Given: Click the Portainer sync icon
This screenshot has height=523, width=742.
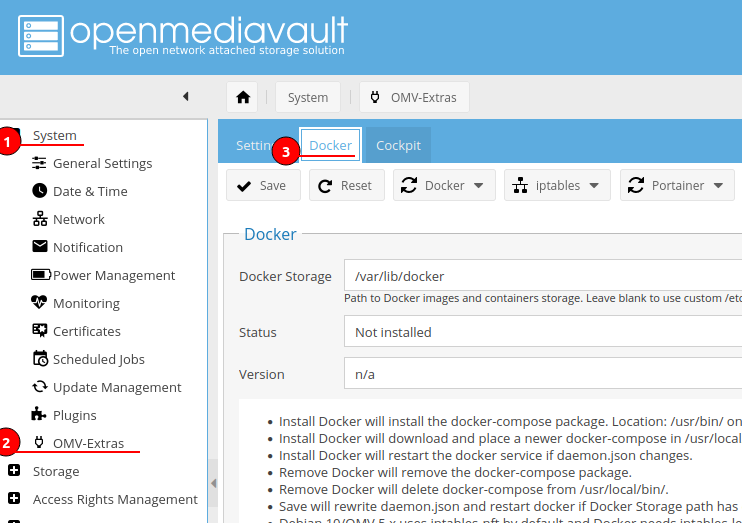Looking at the screenshot, I should click(636, 185).
